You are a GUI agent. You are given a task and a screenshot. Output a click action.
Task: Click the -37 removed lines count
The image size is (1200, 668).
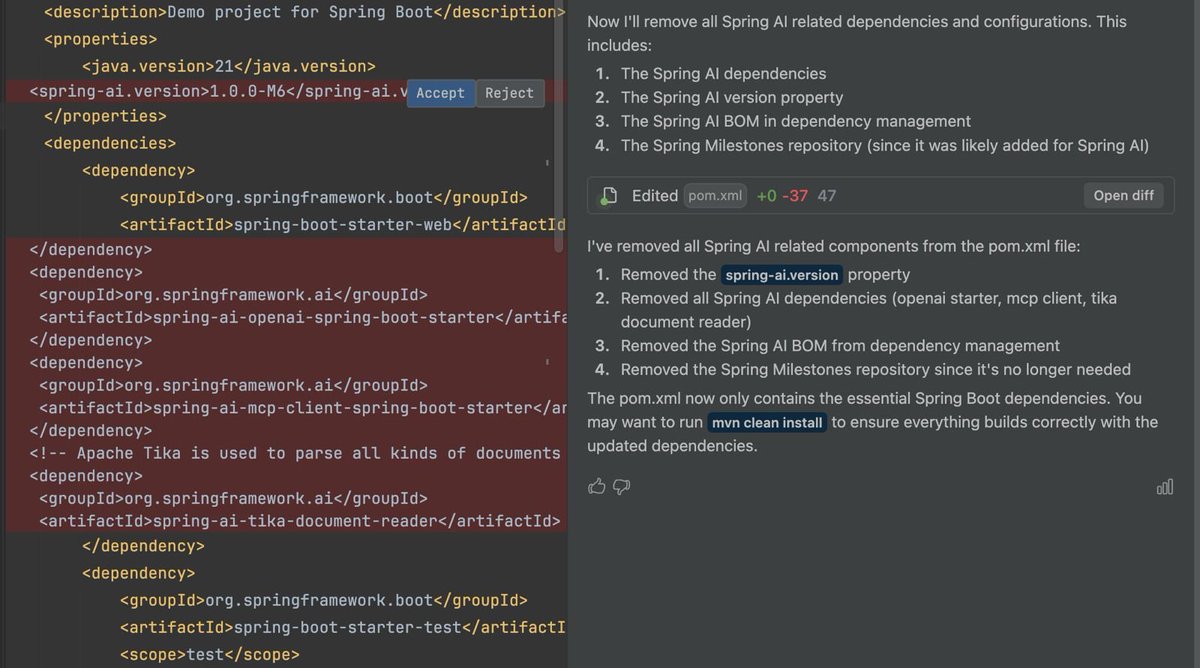click(x=796, y=196)
